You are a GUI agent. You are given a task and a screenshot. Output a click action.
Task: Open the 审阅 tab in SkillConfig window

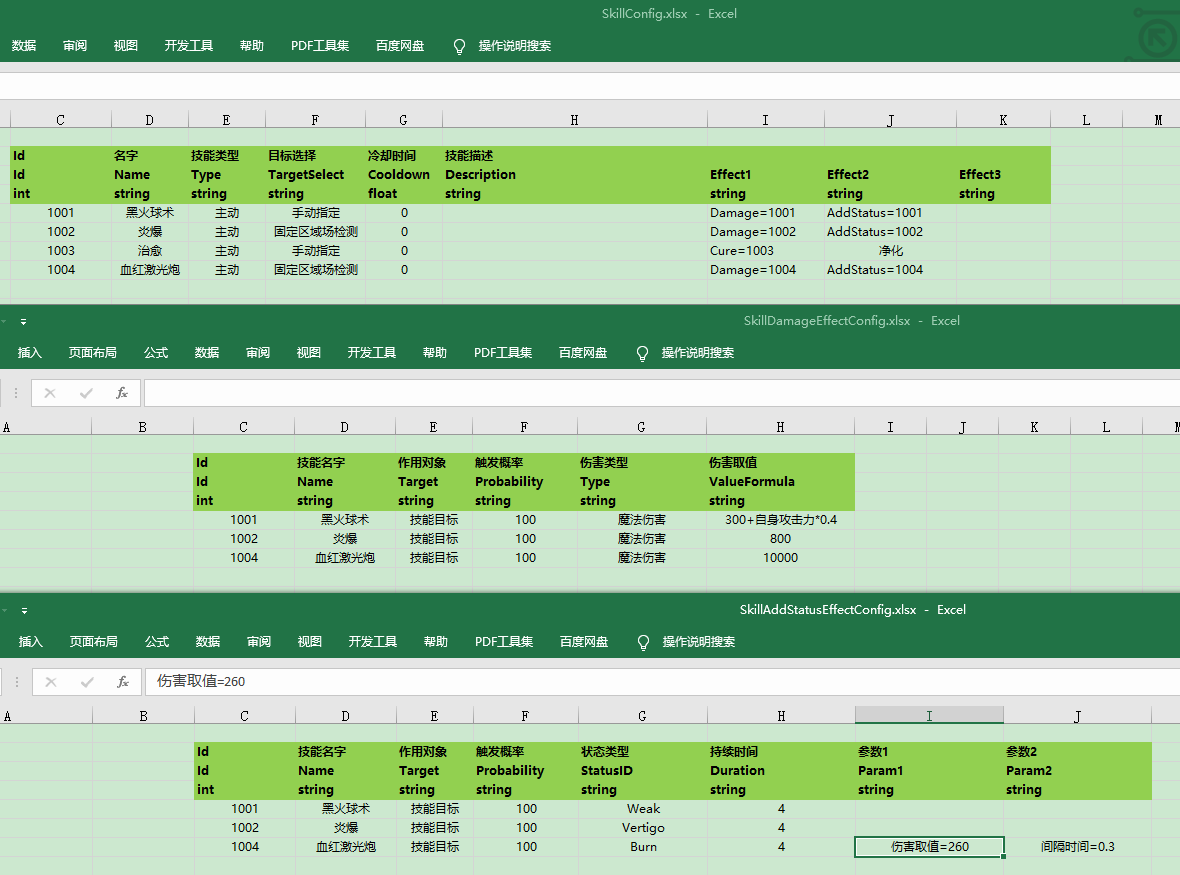tap(75, 46)
